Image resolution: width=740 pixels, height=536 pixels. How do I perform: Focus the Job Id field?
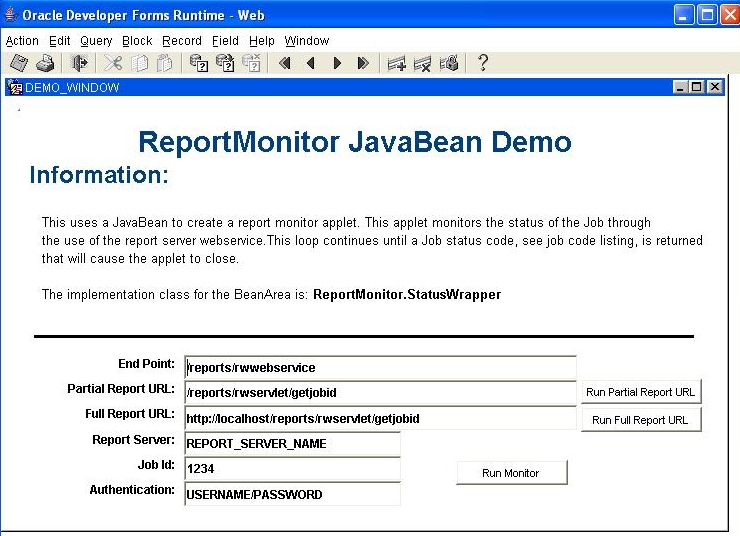pyautogui.click(x=293, y=469)
